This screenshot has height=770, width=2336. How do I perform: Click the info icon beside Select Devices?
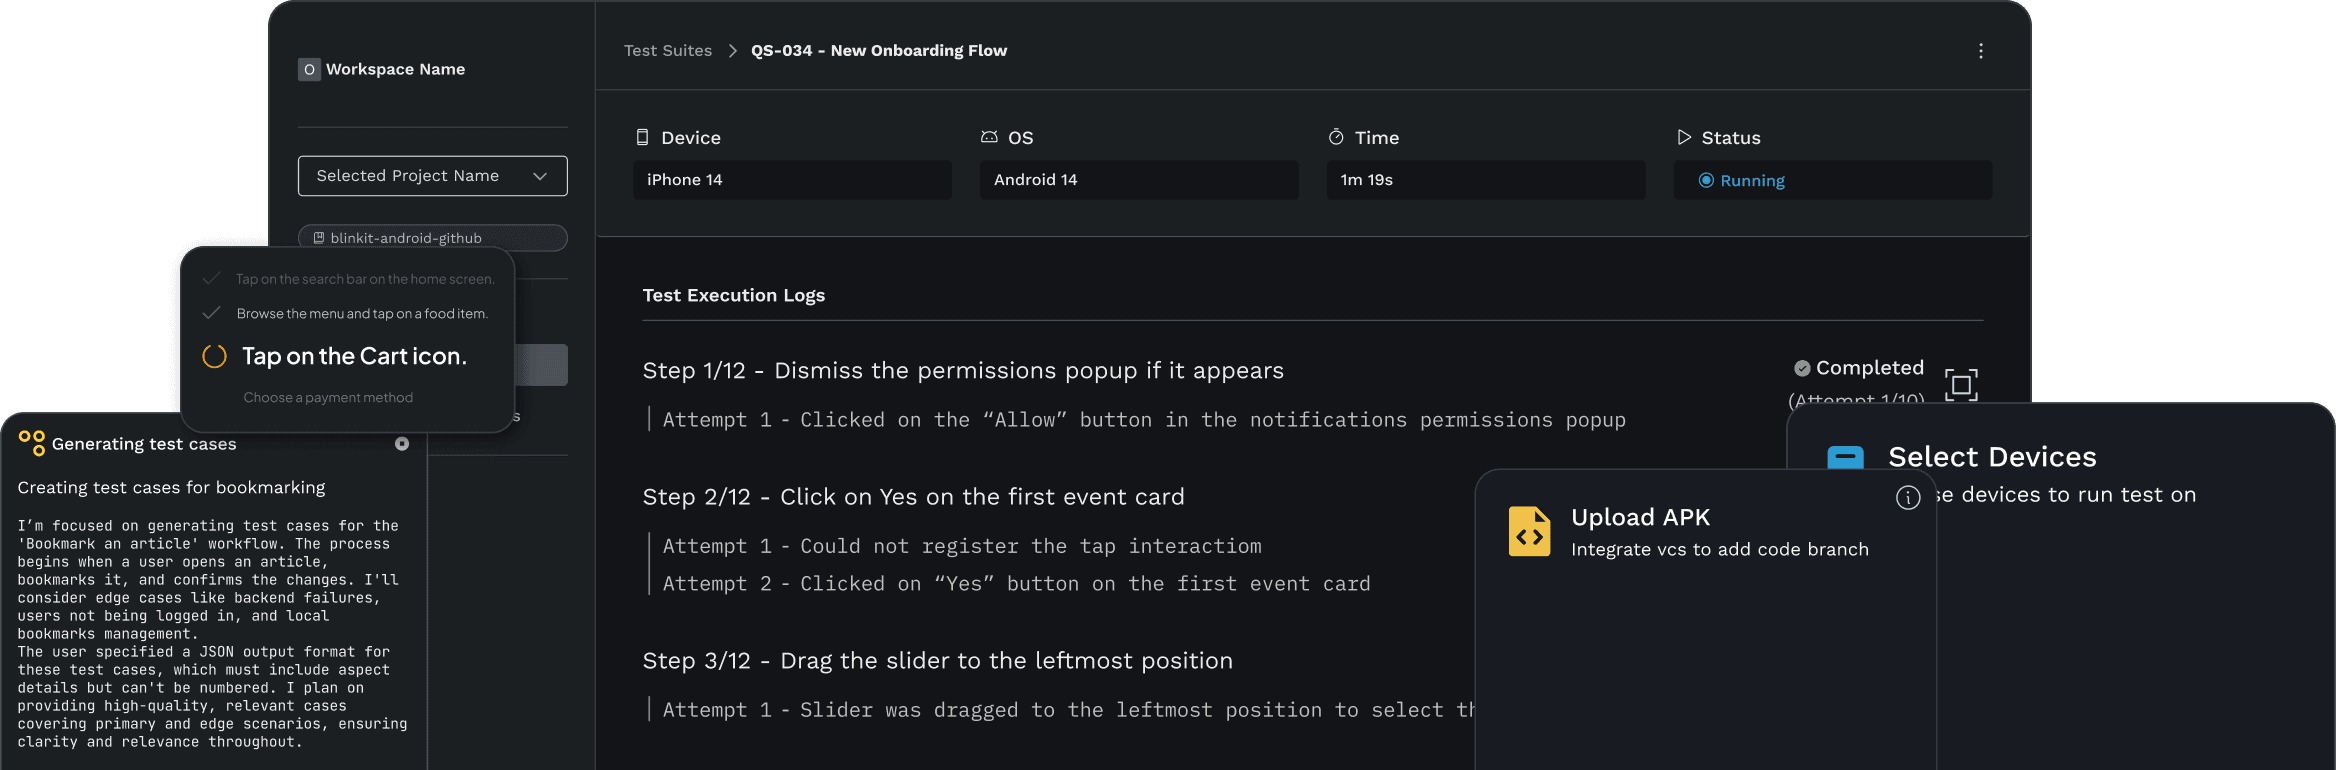pyautogui.click(x=1908, y=497)
